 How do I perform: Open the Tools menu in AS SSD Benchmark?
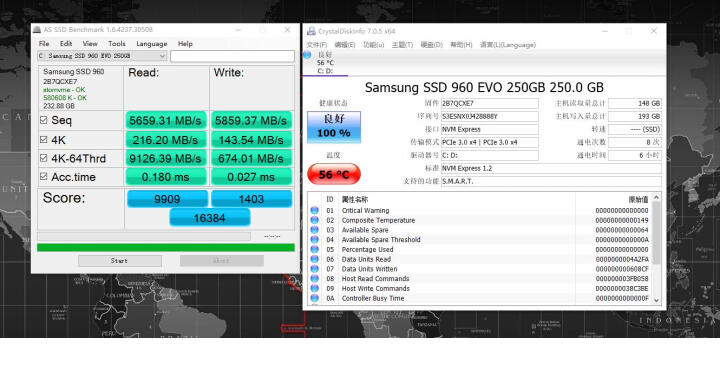point(117,44)
